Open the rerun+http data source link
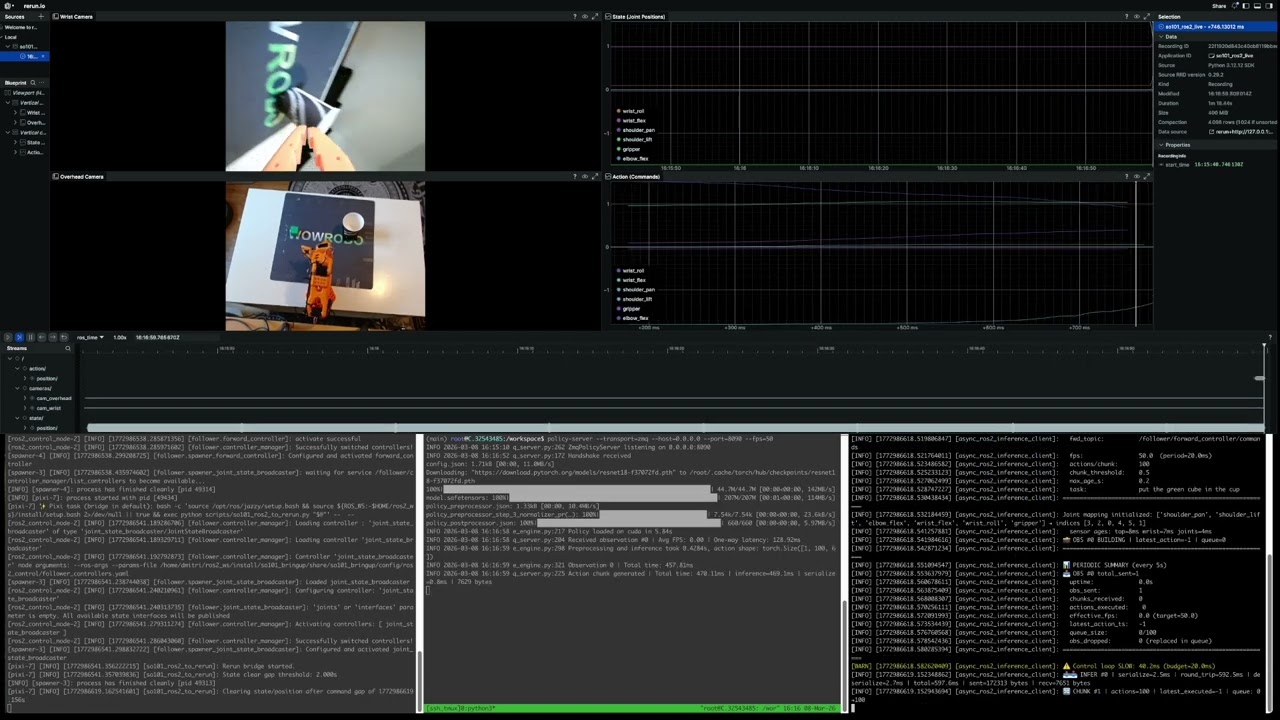 pos(1242,131)
